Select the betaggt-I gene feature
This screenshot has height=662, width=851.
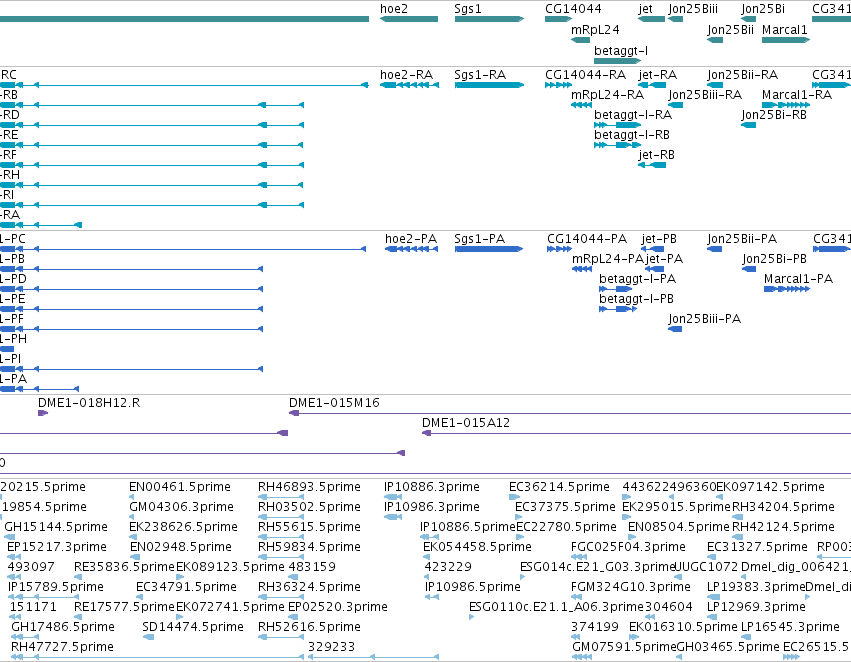(618, 61)
